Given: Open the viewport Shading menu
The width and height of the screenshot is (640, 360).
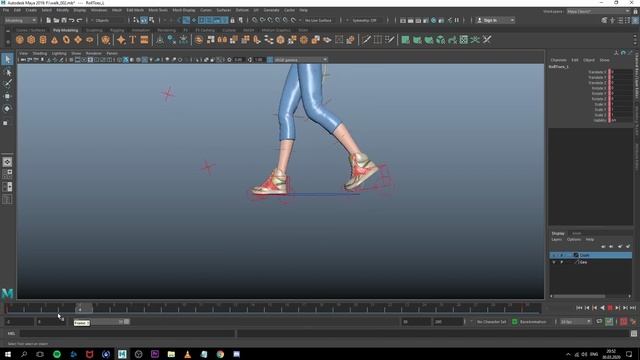Looking at the screenshot, I should tap(40, 53).
